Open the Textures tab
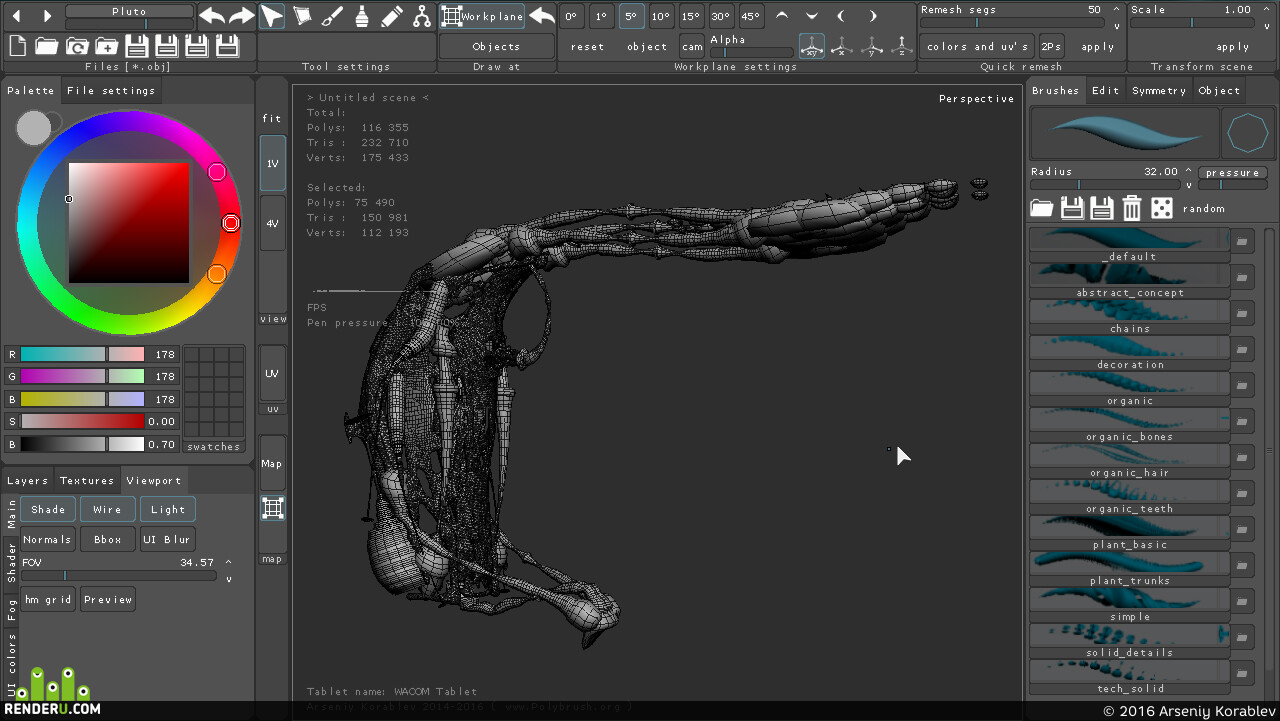 tap(87, 481)
